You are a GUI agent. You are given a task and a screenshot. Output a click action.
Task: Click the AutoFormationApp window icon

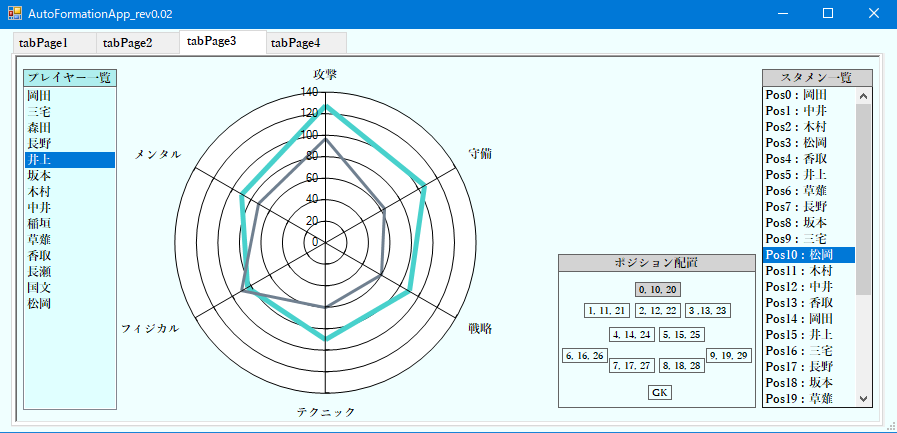[x=14, y=13]
